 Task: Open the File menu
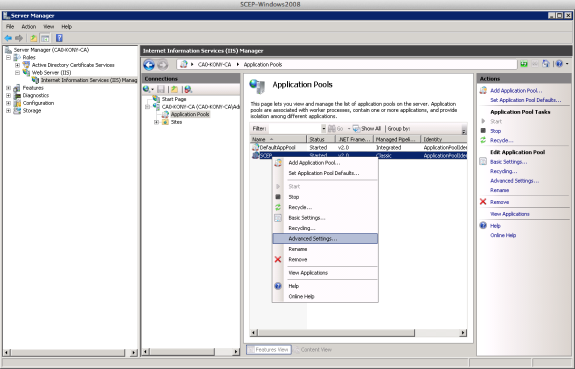10,26
